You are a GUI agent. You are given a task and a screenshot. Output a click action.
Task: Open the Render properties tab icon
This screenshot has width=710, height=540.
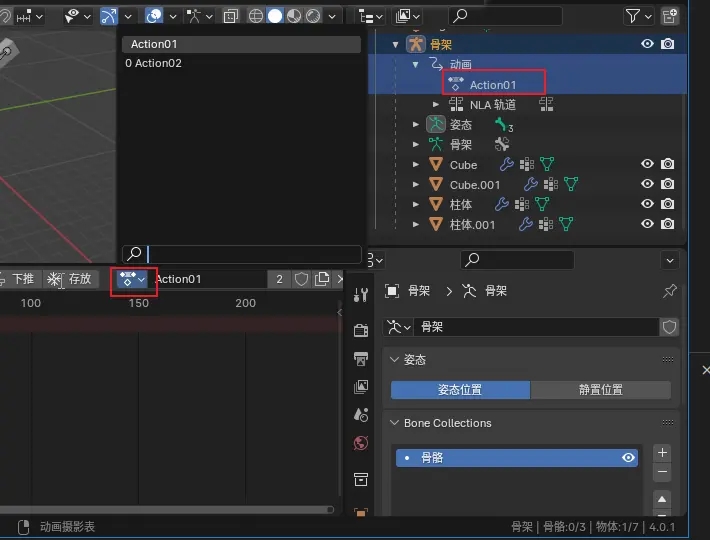pos(361,330)
